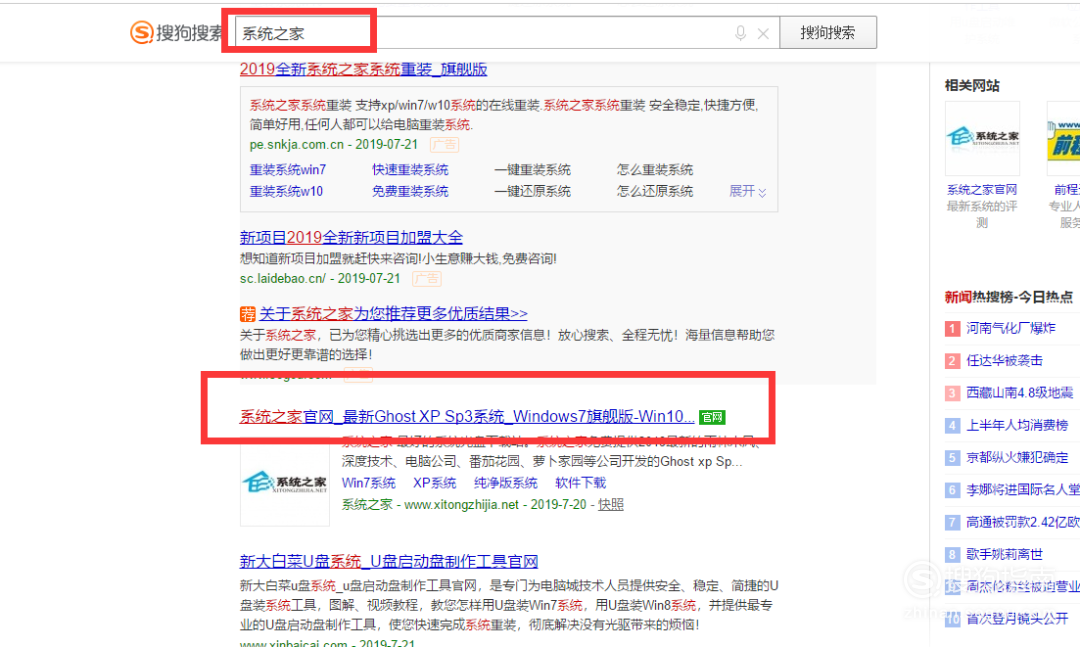Open the 怎么重装系统 sublink
Viewport: 1080px width, 647px height.
pos(655,170)
